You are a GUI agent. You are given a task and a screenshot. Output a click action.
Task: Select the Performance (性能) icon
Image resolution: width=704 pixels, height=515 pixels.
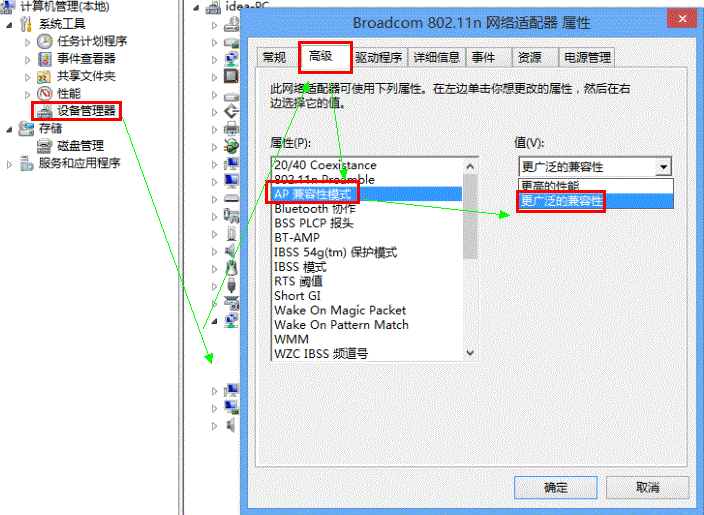point(44,93)
